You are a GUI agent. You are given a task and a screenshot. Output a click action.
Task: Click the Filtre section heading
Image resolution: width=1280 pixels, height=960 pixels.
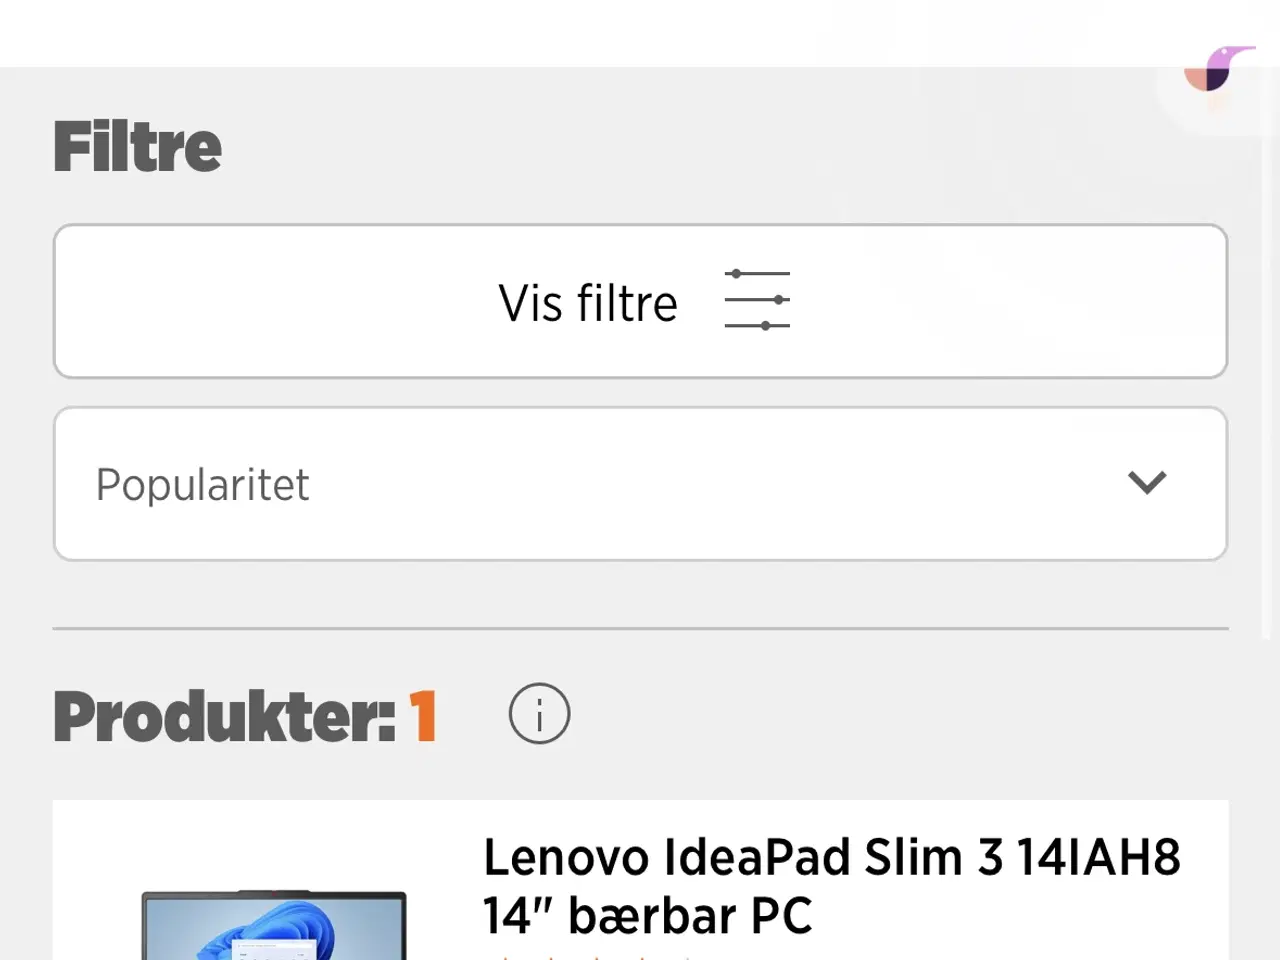[x=137, y=147]
